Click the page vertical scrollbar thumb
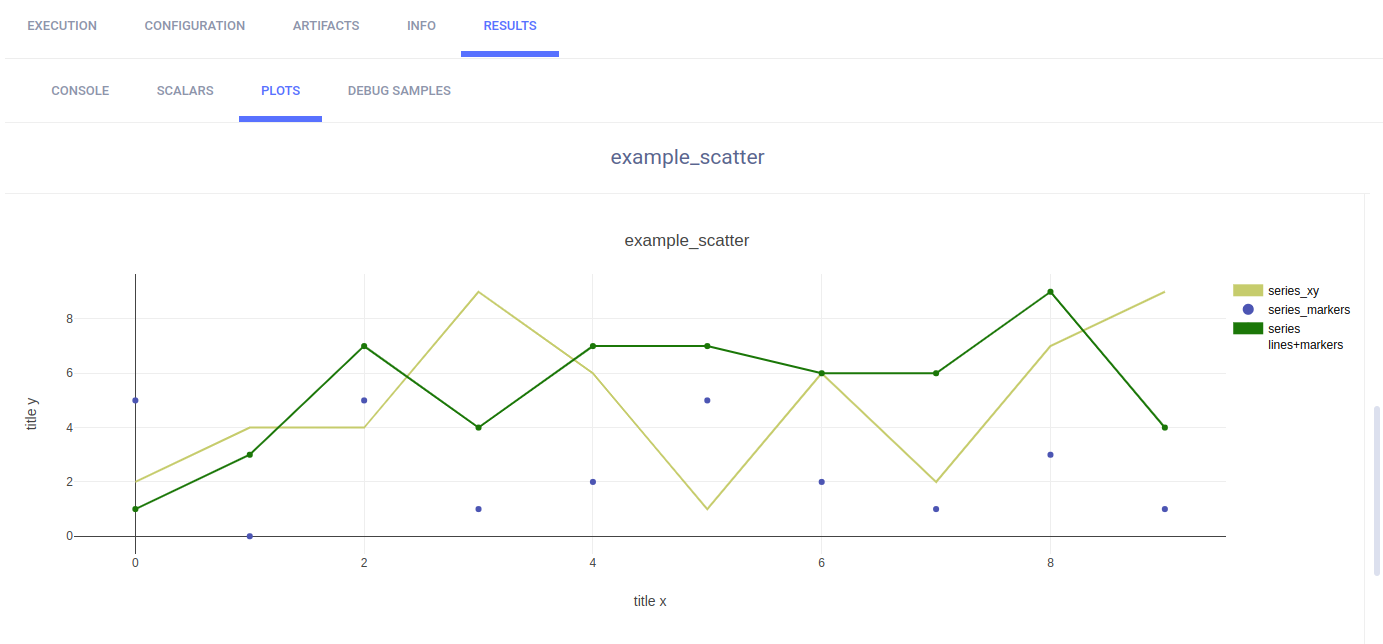1383x644 pixels. point(1378,490)
